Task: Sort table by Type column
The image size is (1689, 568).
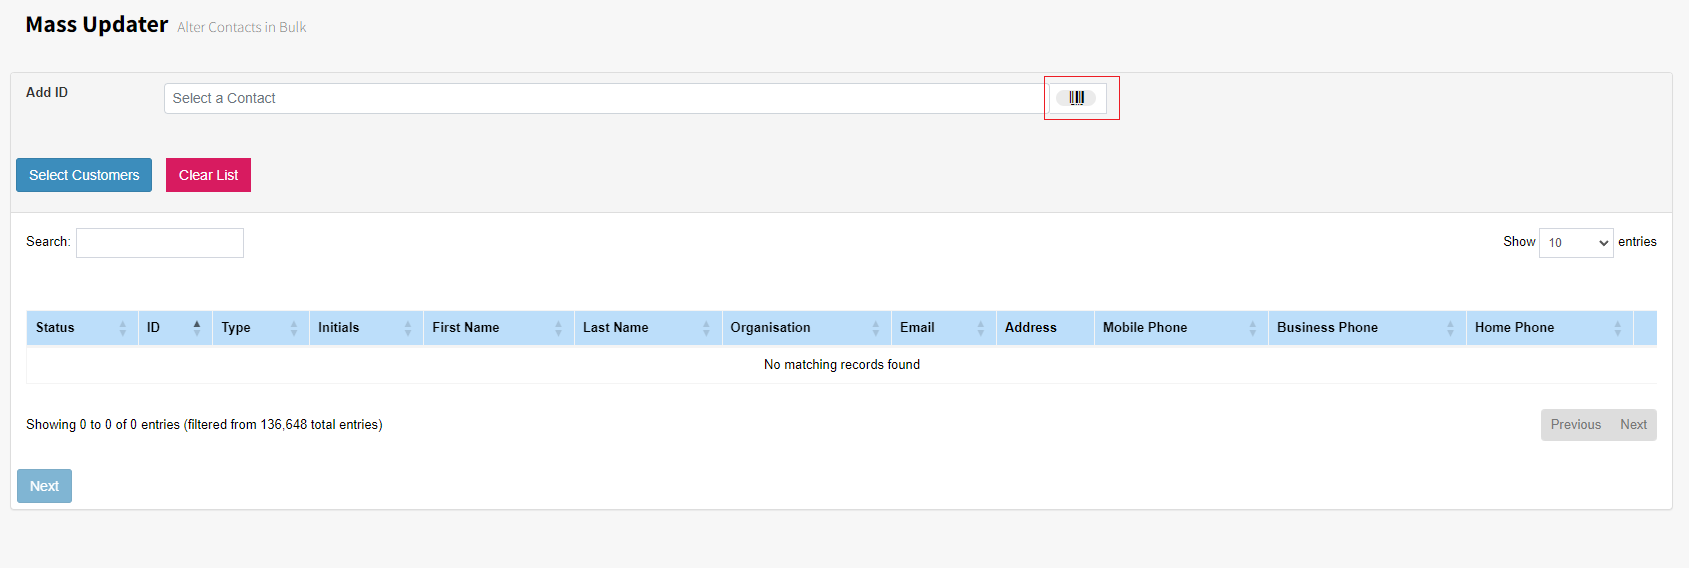Action: (x=261, y=328)
